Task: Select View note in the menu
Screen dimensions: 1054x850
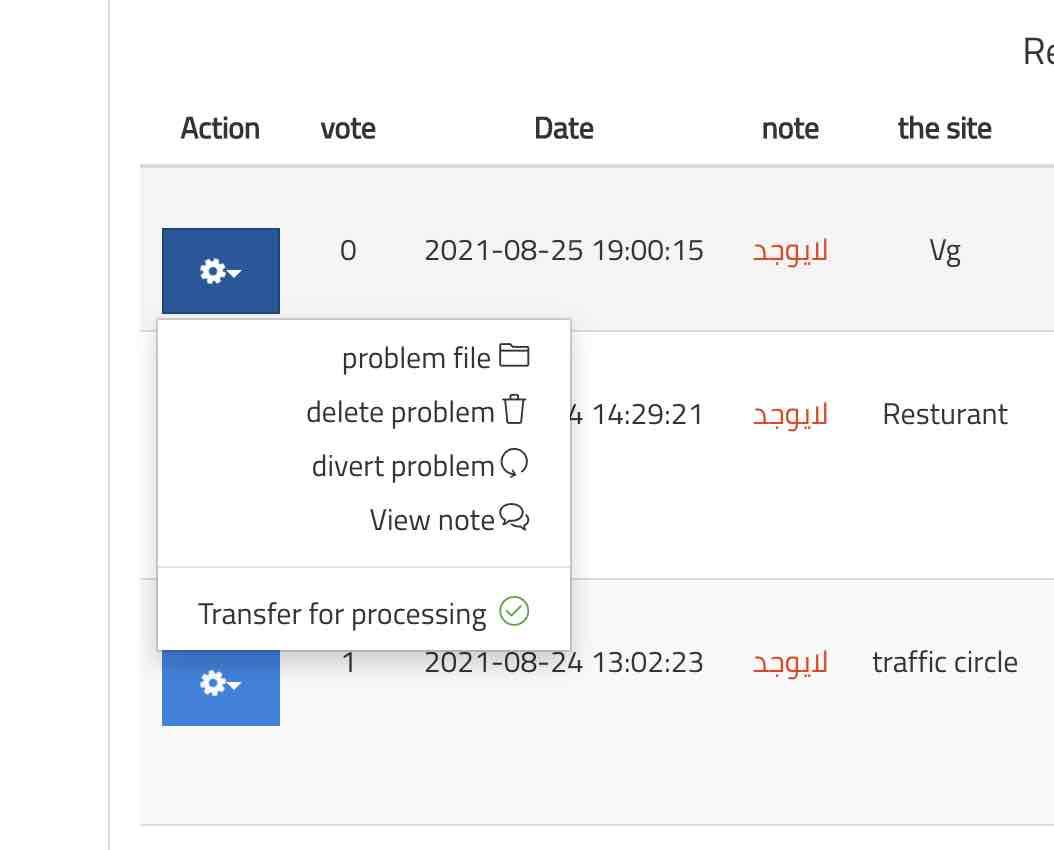Action: (432, 520)
